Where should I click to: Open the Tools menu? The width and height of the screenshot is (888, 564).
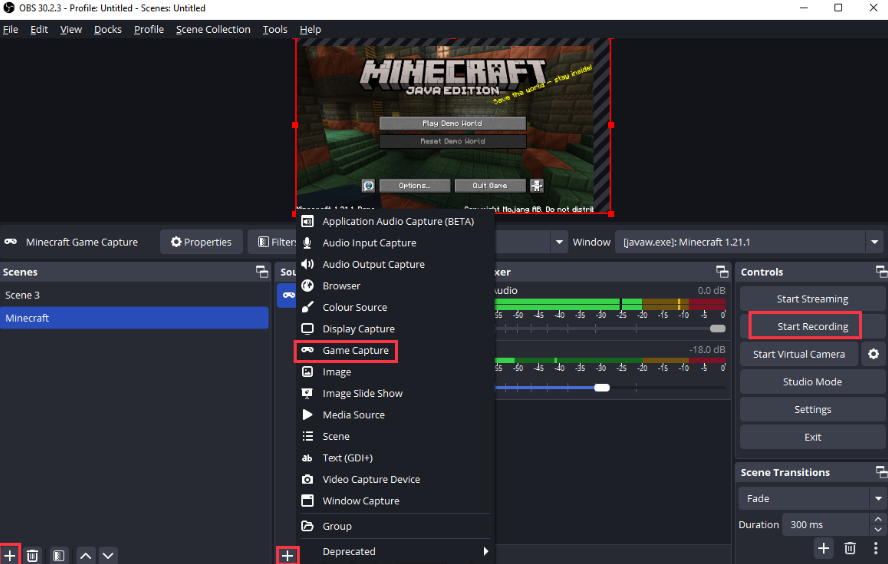click(275, 29)
